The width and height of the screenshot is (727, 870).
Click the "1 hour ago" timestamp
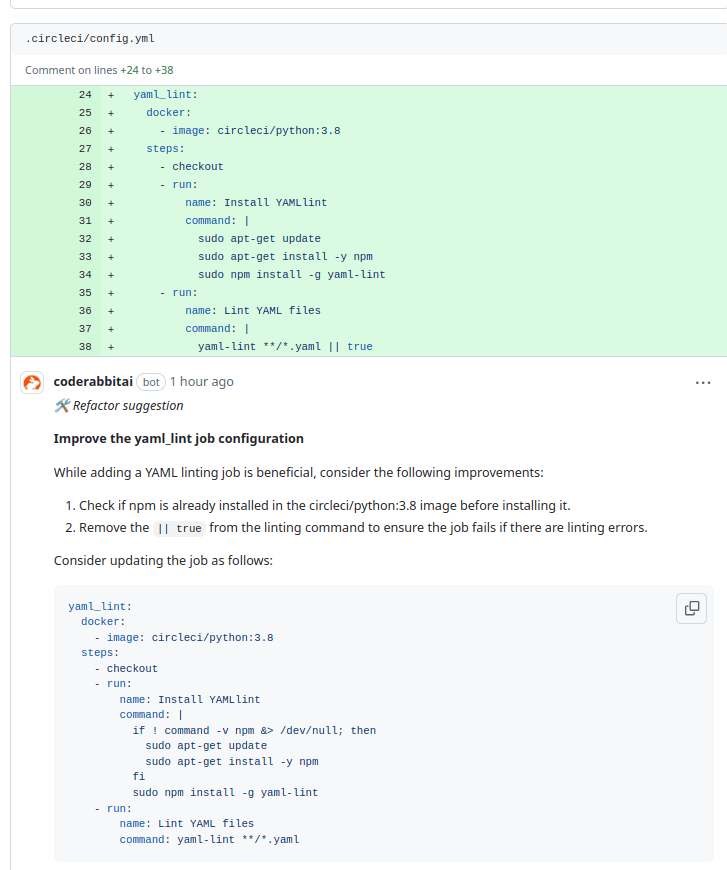(x=201, y=382)
